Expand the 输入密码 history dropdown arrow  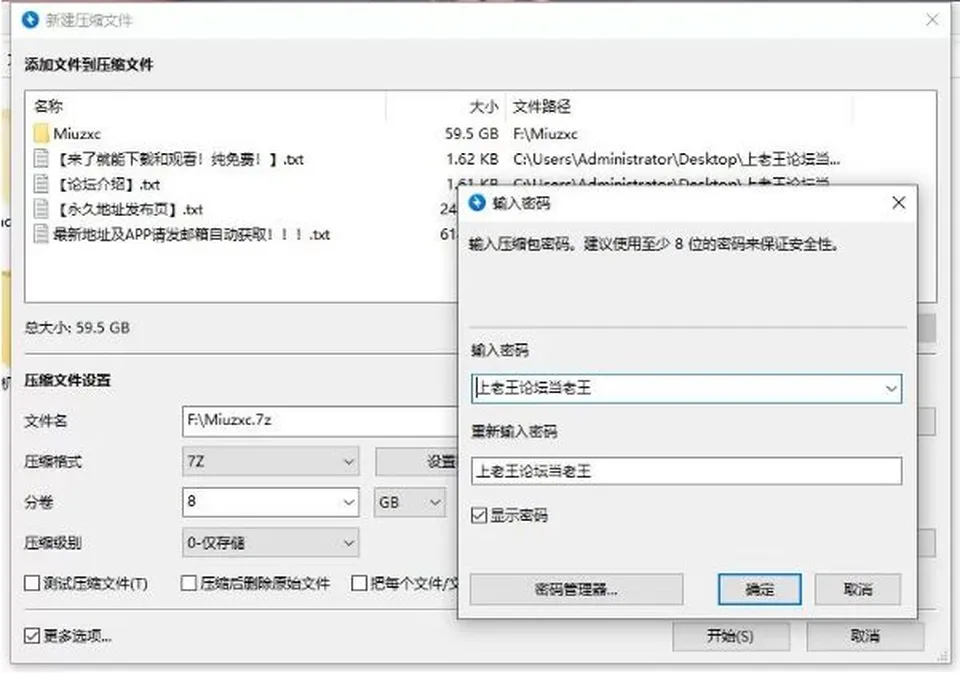(x=891, y=389)
